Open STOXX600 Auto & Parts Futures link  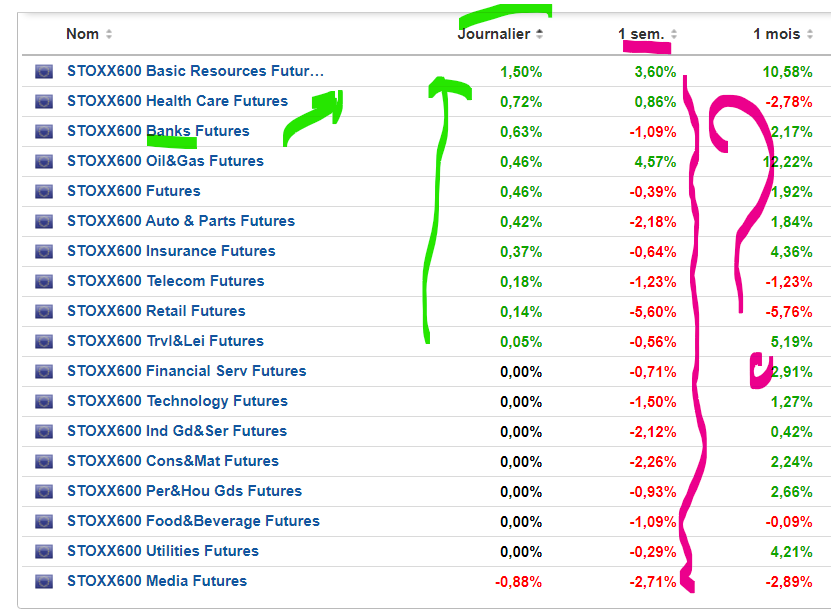(x=181, y=221)
